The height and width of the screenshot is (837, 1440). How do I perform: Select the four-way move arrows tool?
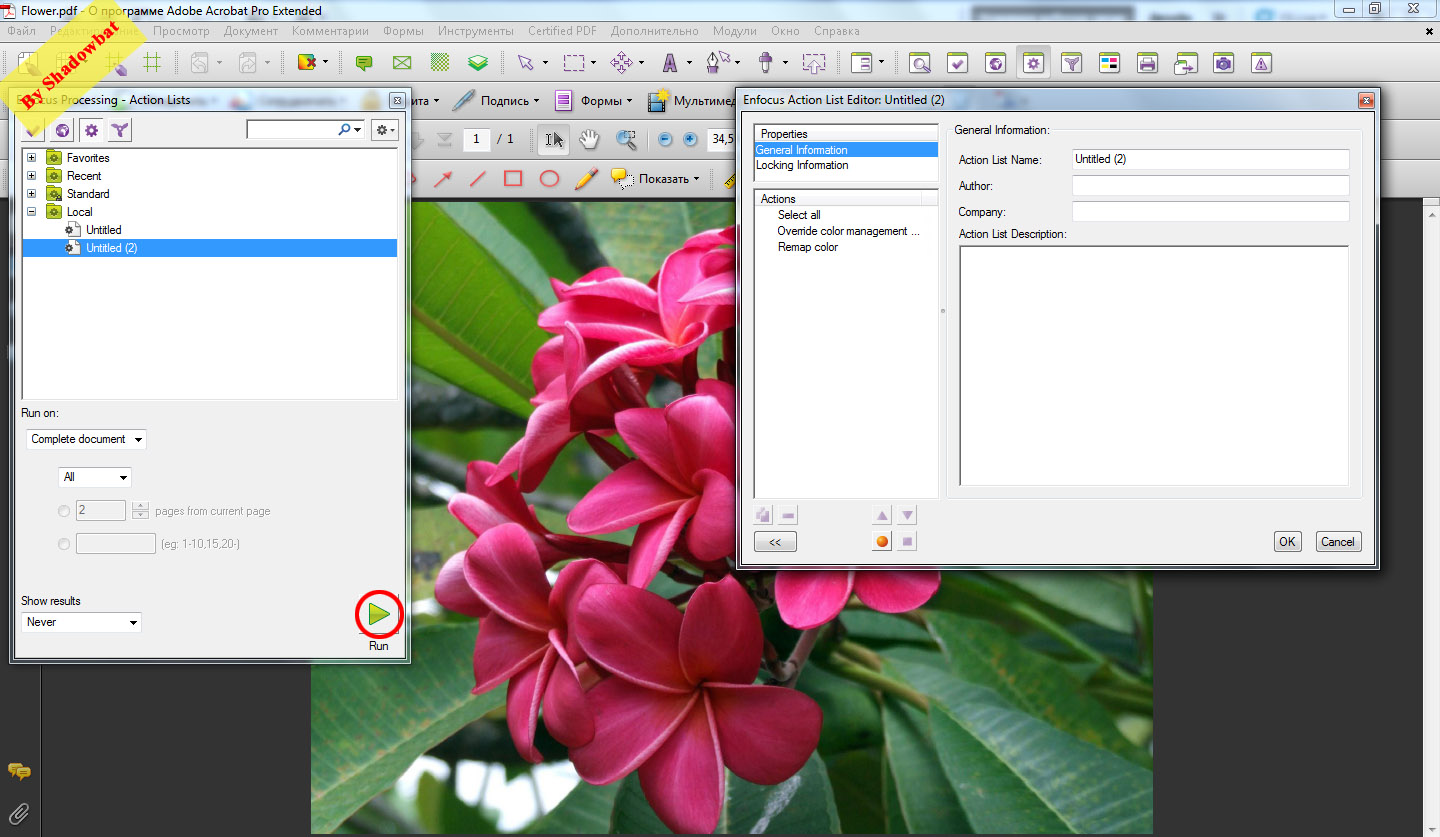(621, 63)
